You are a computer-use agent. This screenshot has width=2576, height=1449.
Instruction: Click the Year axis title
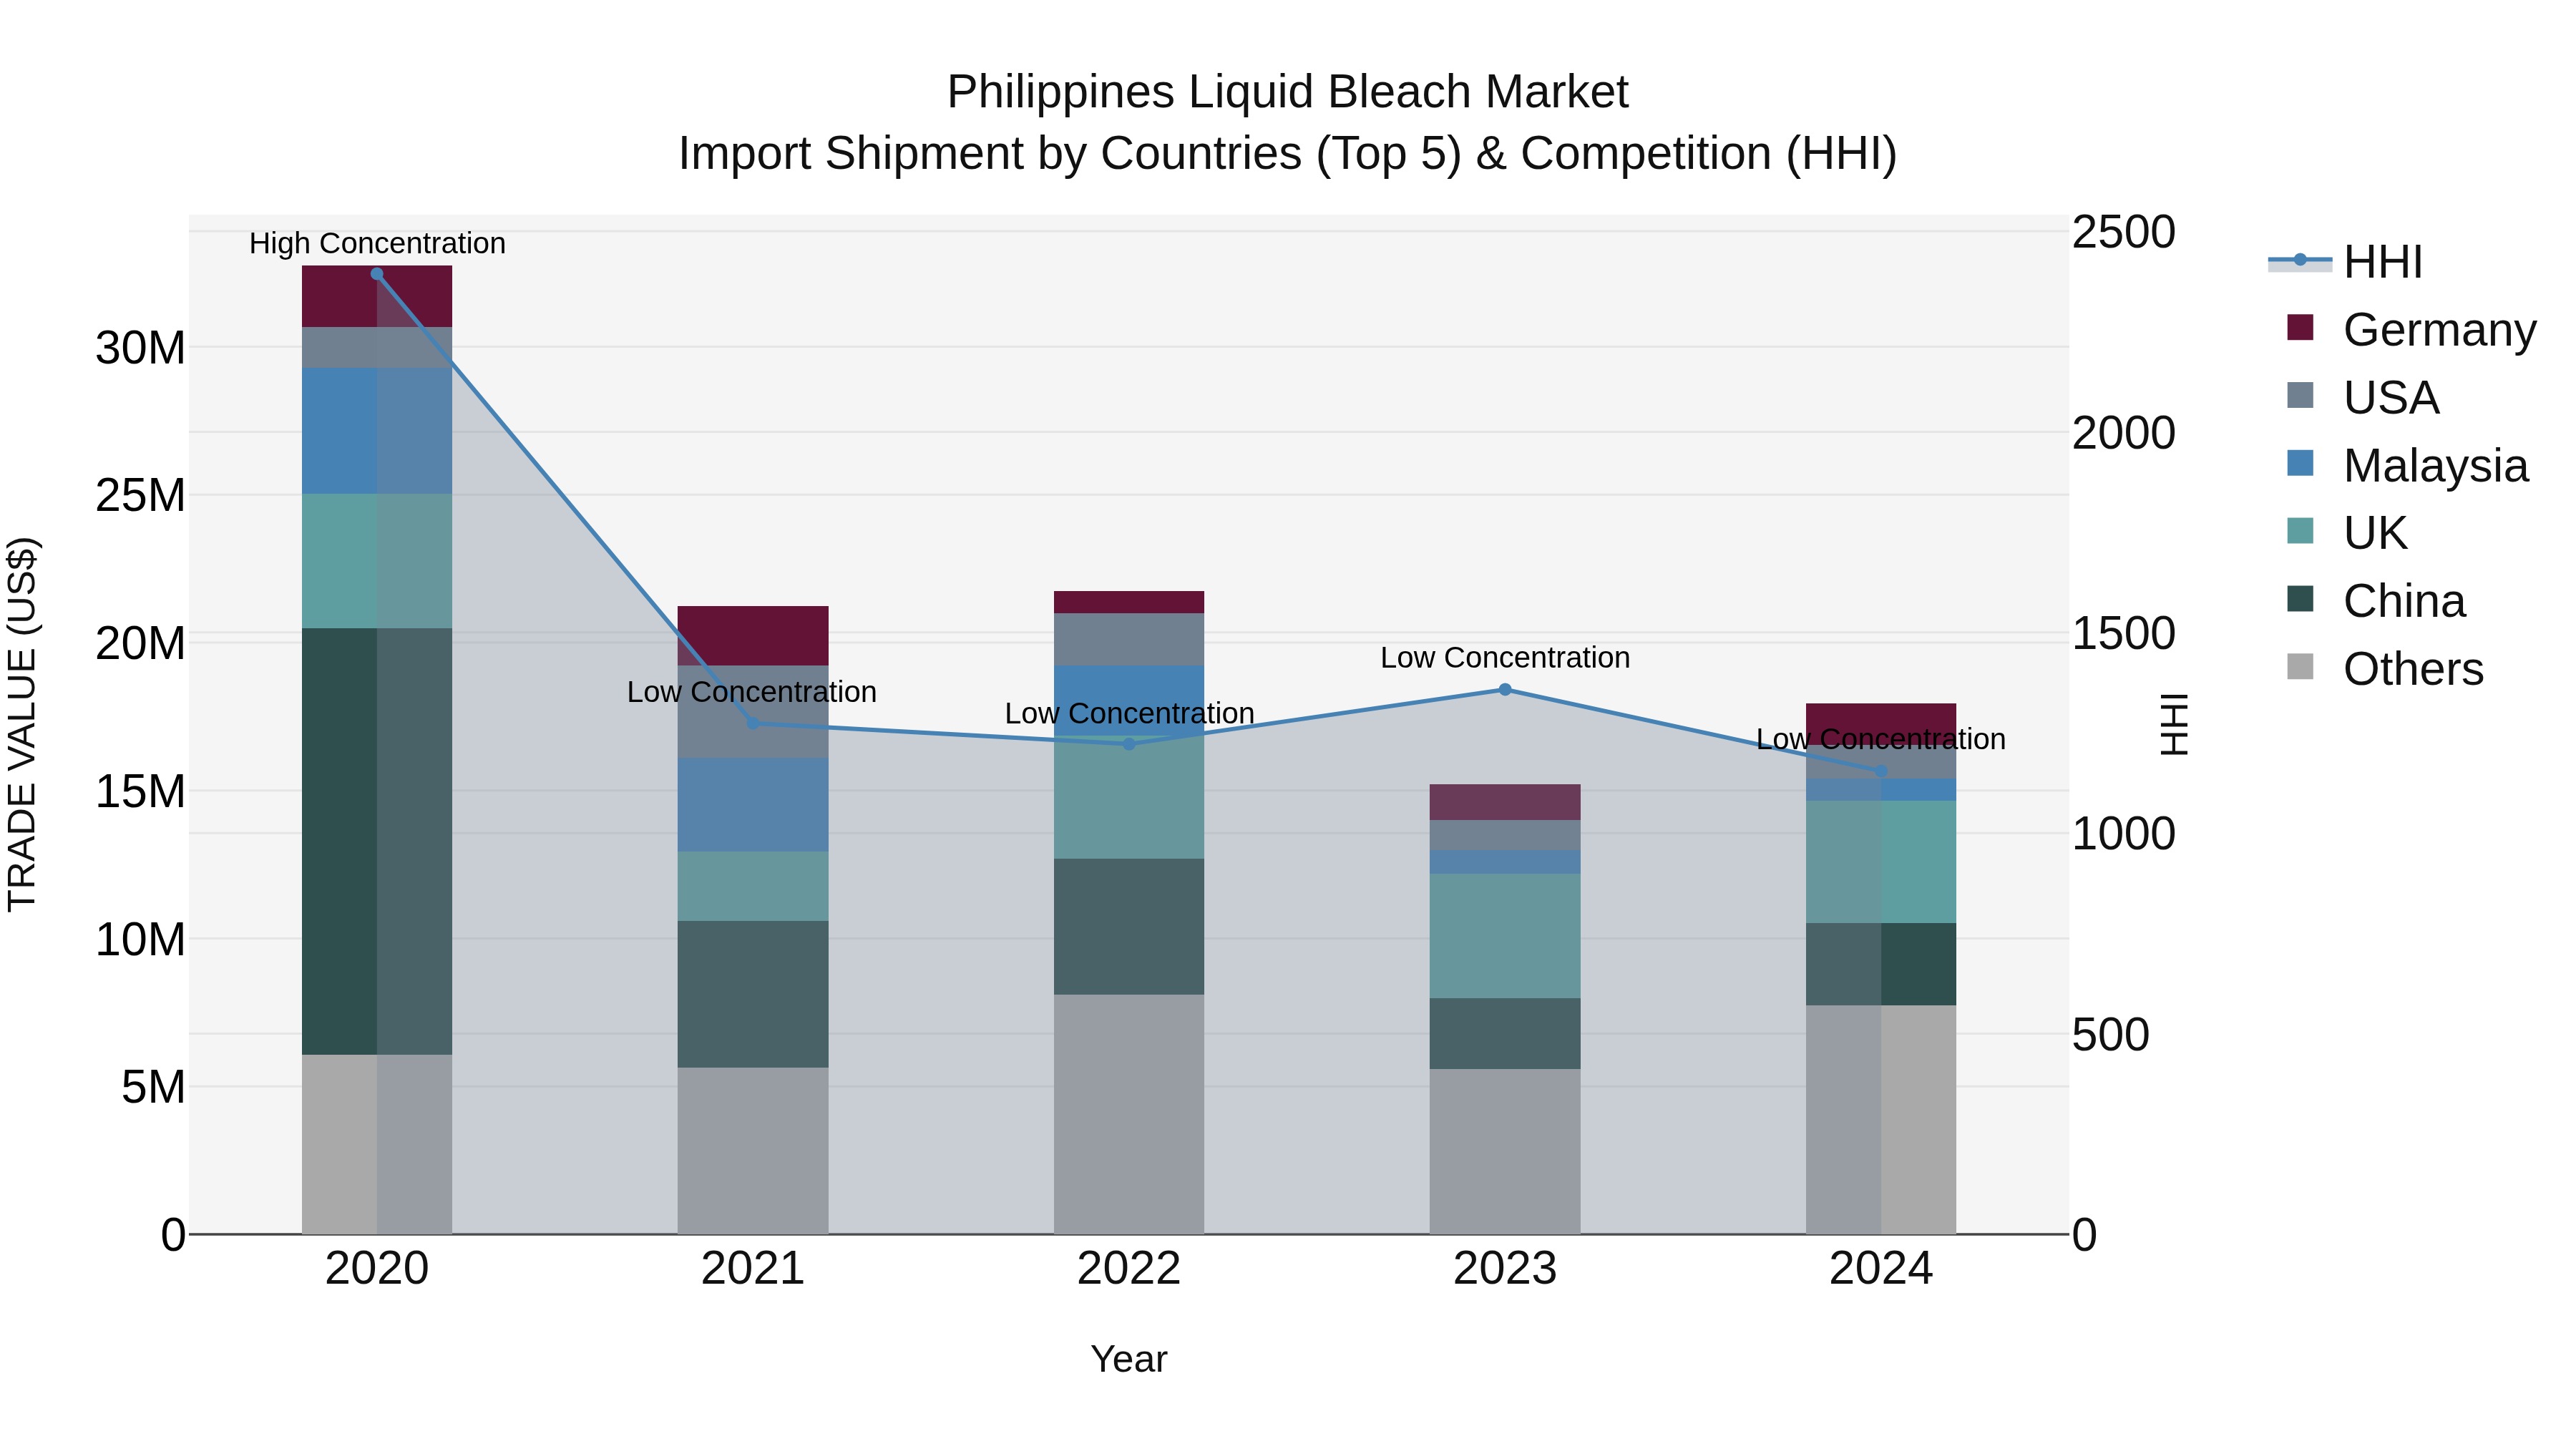pos(1129,1360)
